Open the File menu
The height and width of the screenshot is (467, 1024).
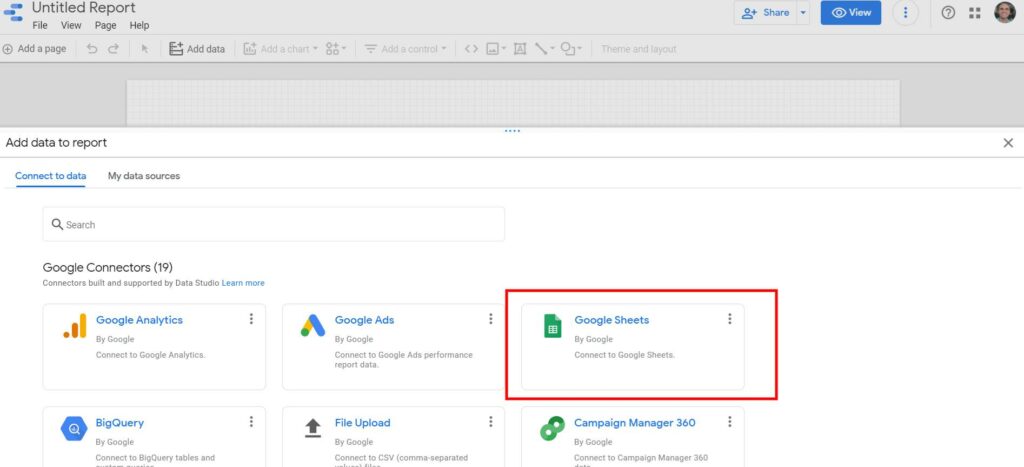coord(40,25)
